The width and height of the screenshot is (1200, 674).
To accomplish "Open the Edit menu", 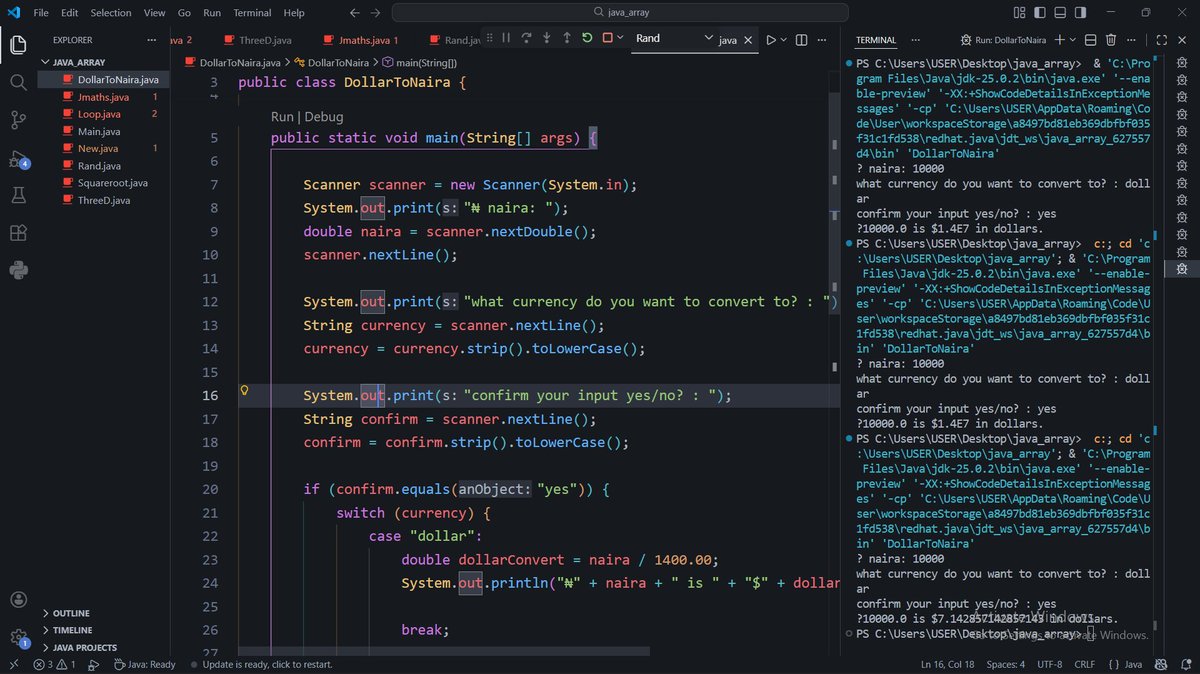I will (x=69, y=13).
